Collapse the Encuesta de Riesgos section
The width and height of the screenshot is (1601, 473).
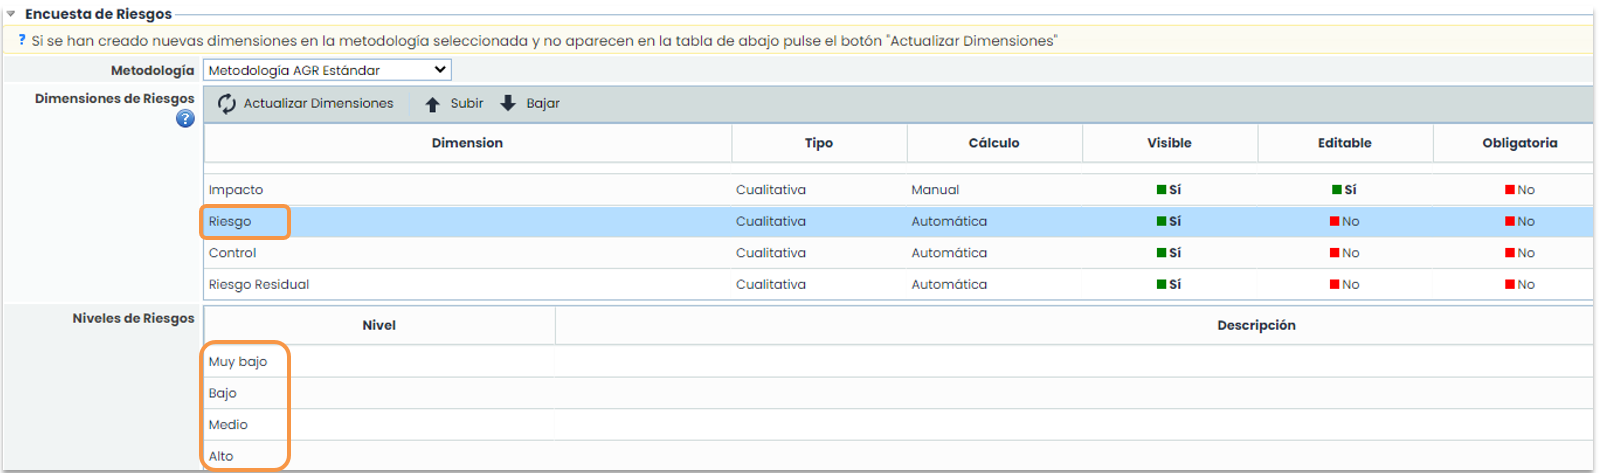coord(11,14)
